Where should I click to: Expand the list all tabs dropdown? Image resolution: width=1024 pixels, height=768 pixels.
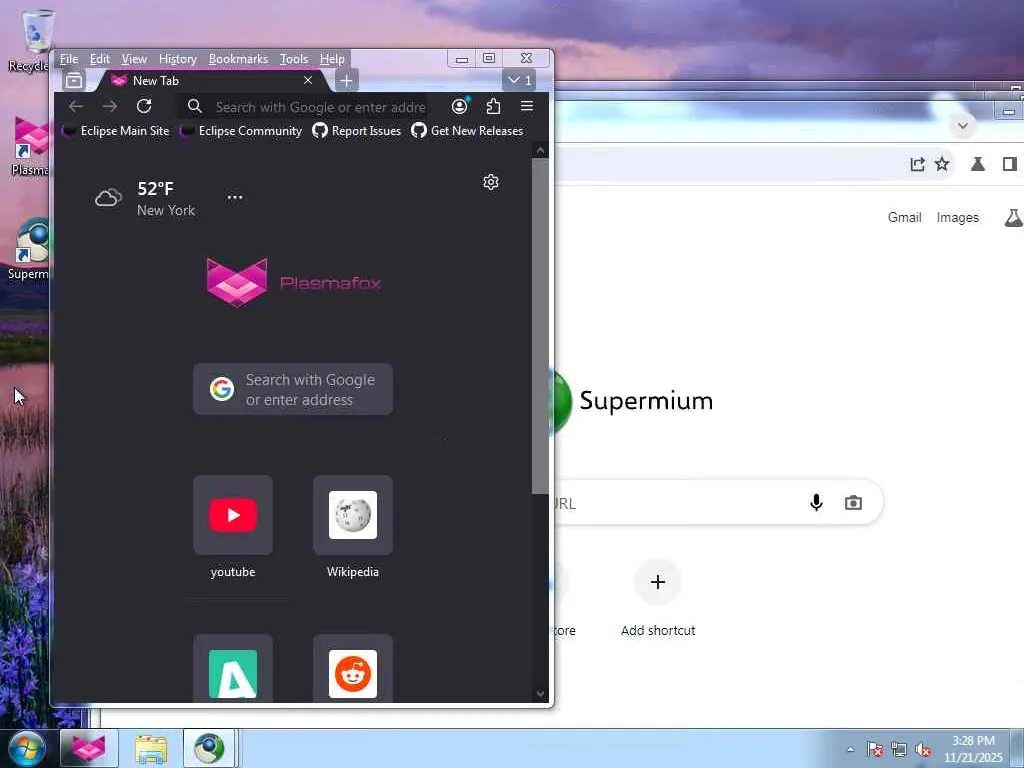(x=519, y=80)
